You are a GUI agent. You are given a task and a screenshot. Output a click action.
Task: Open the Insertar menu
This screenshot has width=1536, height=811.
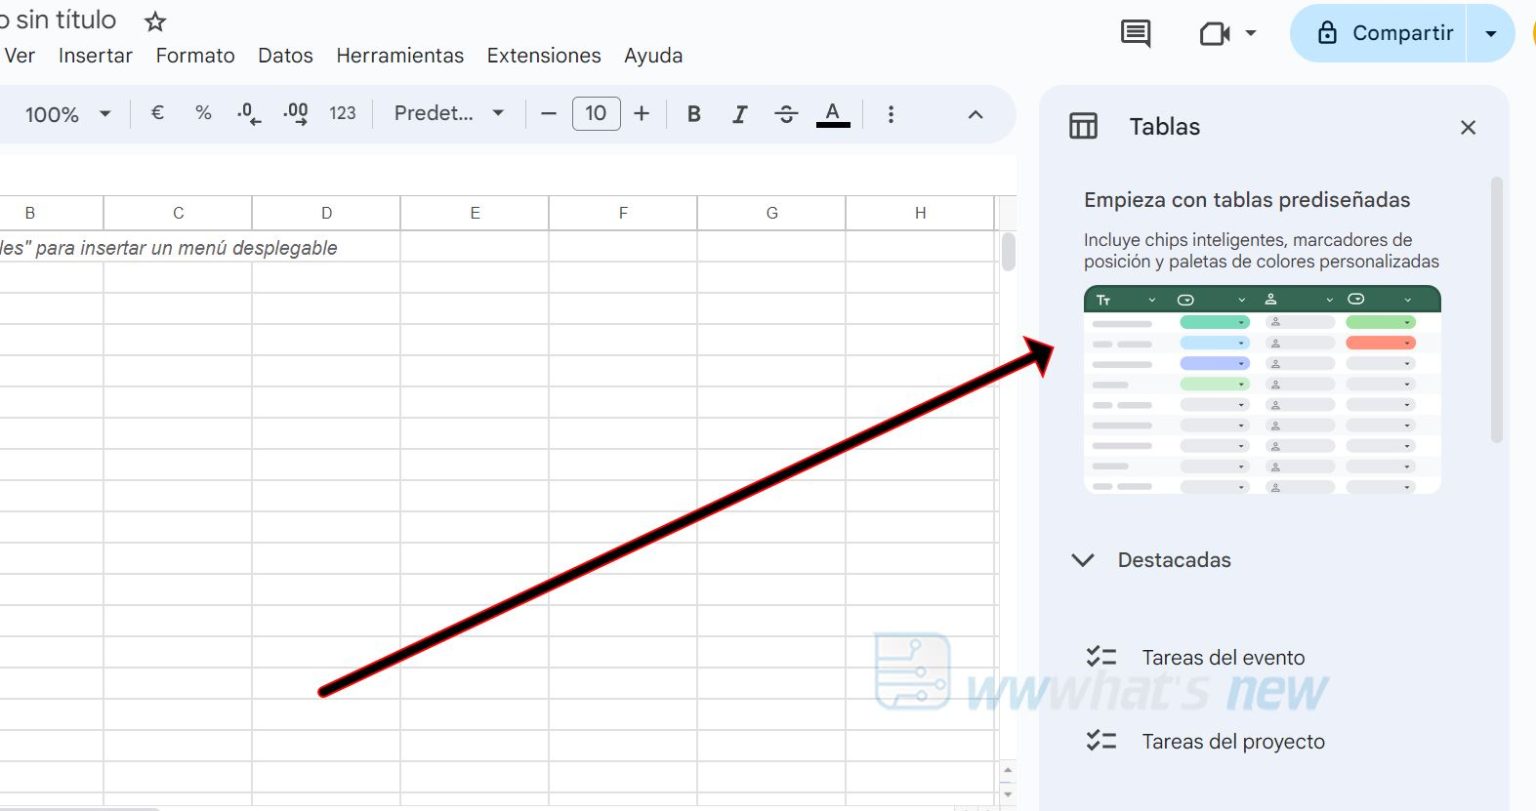pyautogui.click(x=95, y=55)
